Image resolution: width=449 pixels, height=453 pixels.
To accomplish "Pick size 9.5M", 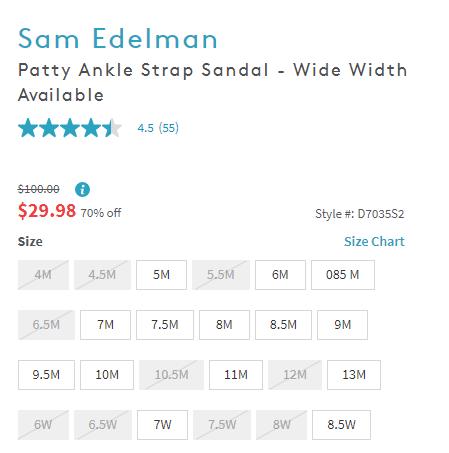I will (x=46, y=375).
